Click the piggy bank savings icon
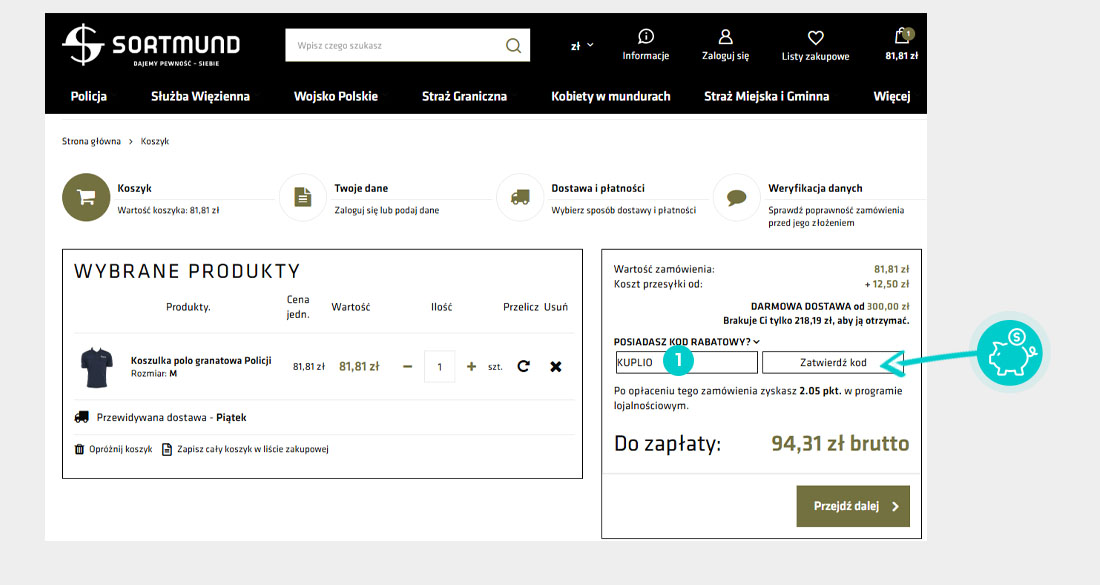 [x=1008, y=353]
